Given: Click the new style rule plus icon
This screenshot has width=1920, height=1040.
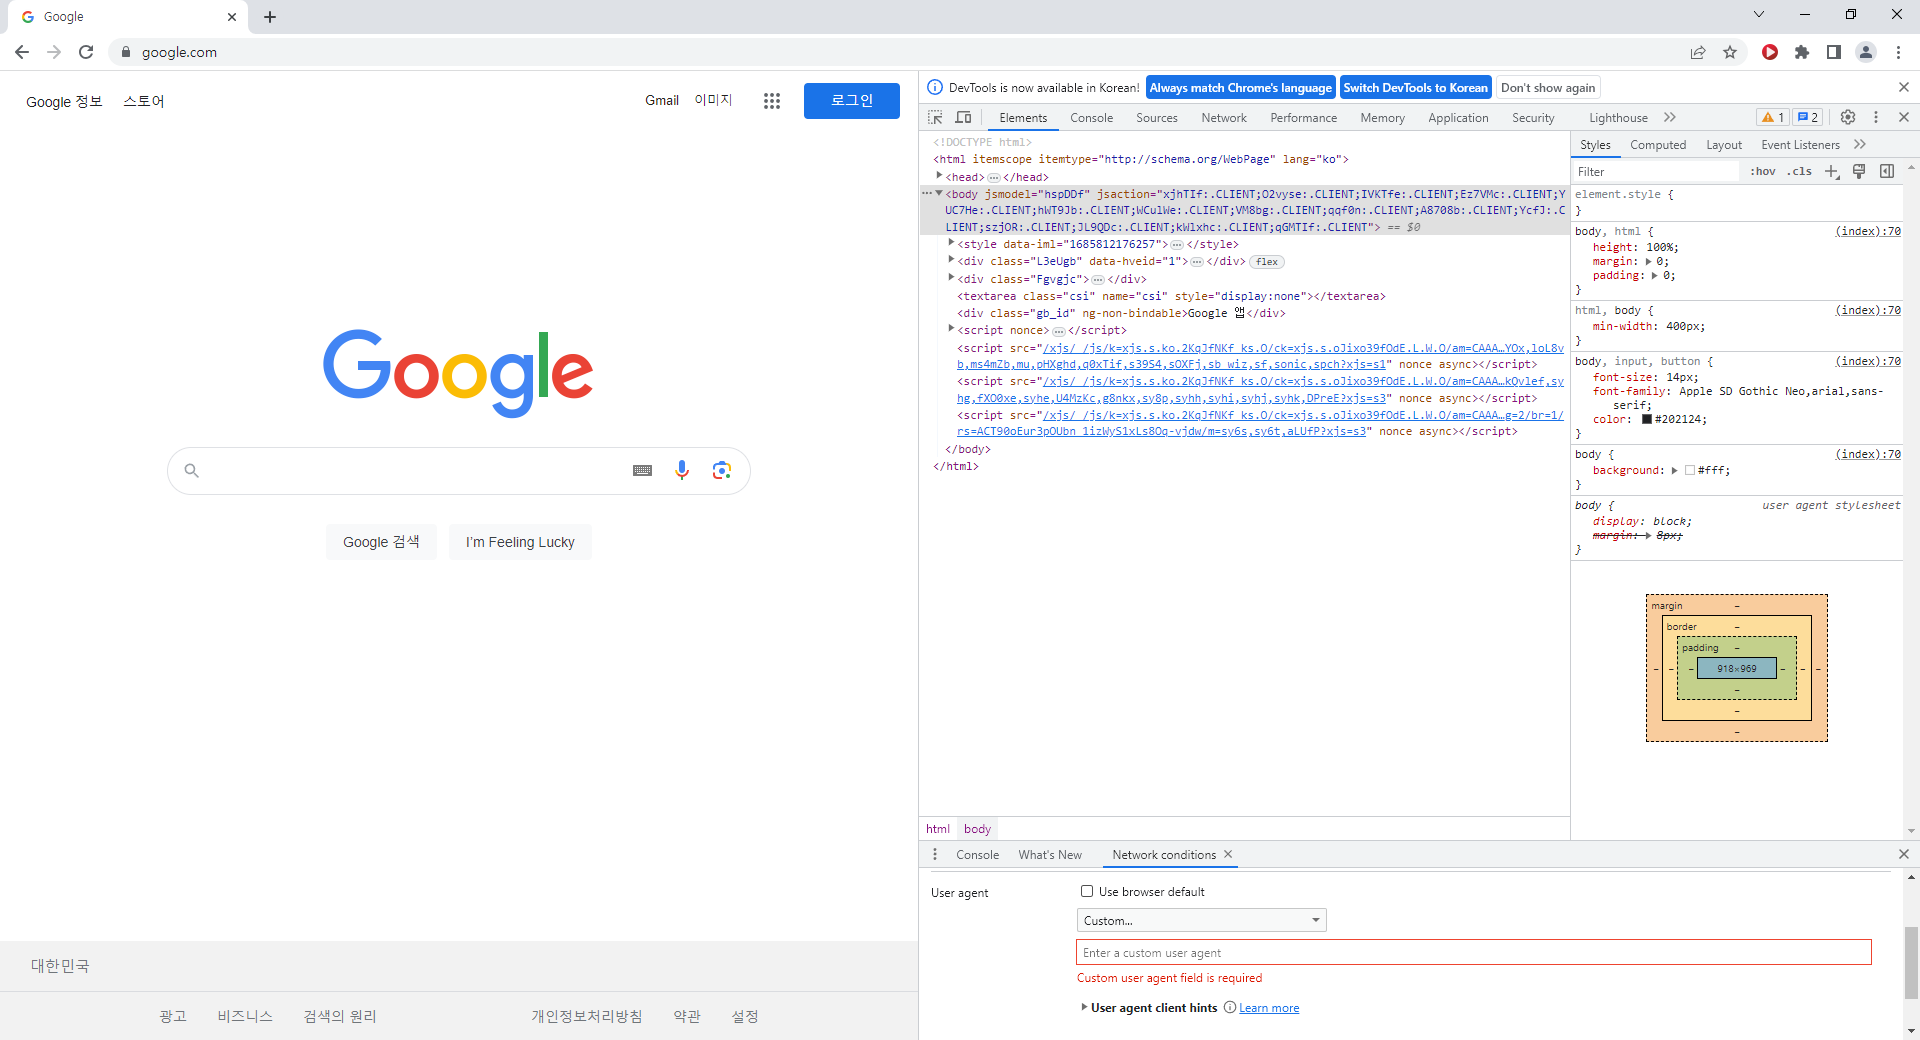Looking at the screenshot, I should pos(1832,171).
